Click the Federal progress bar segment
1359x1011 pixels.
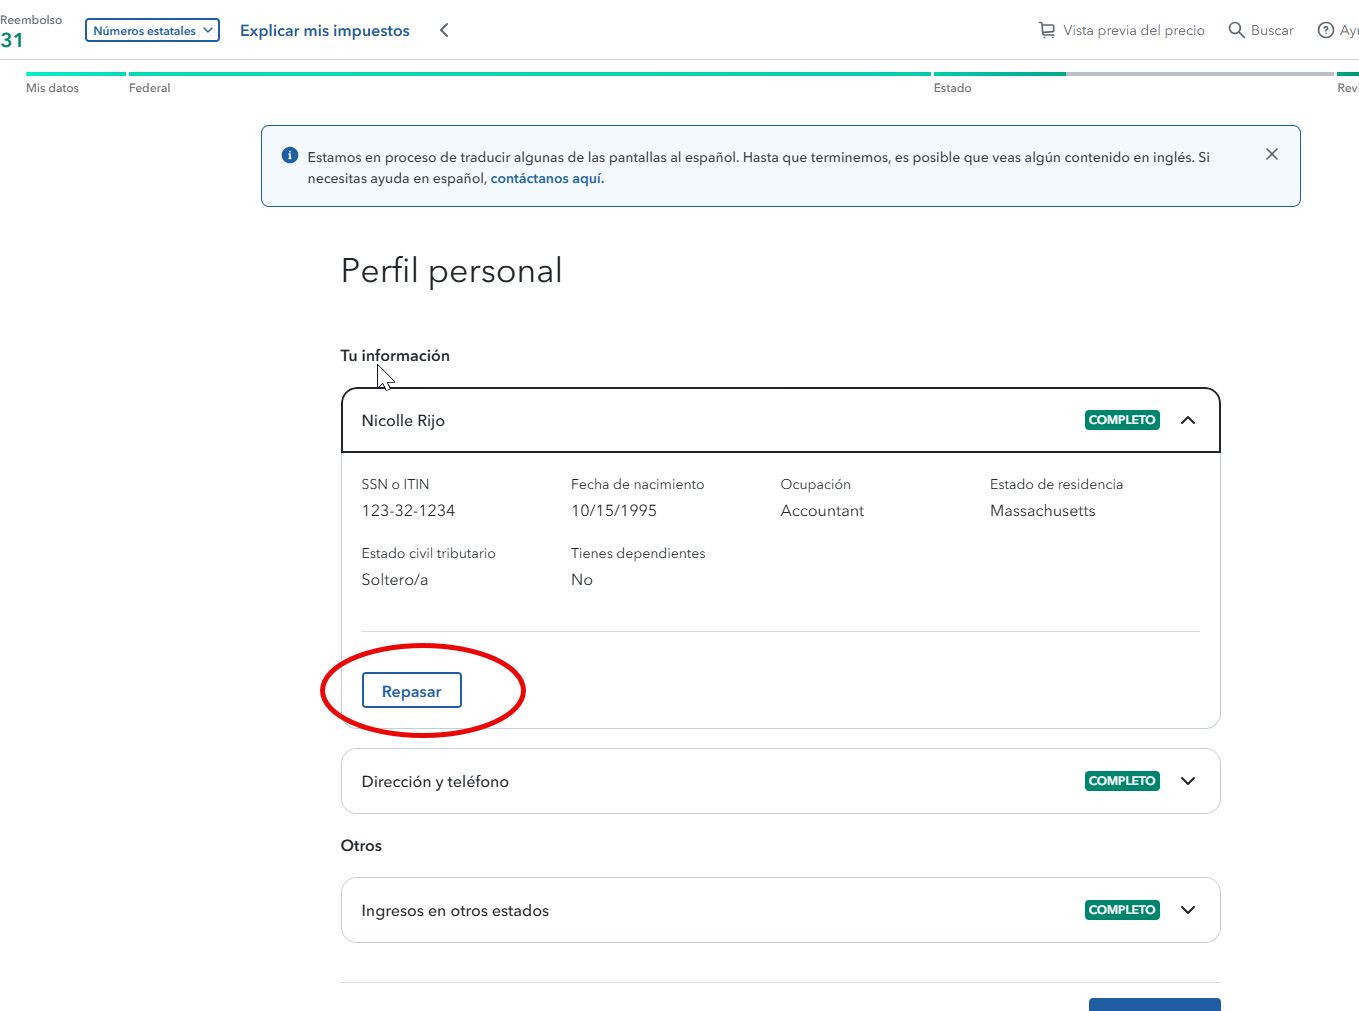point(530,73)
